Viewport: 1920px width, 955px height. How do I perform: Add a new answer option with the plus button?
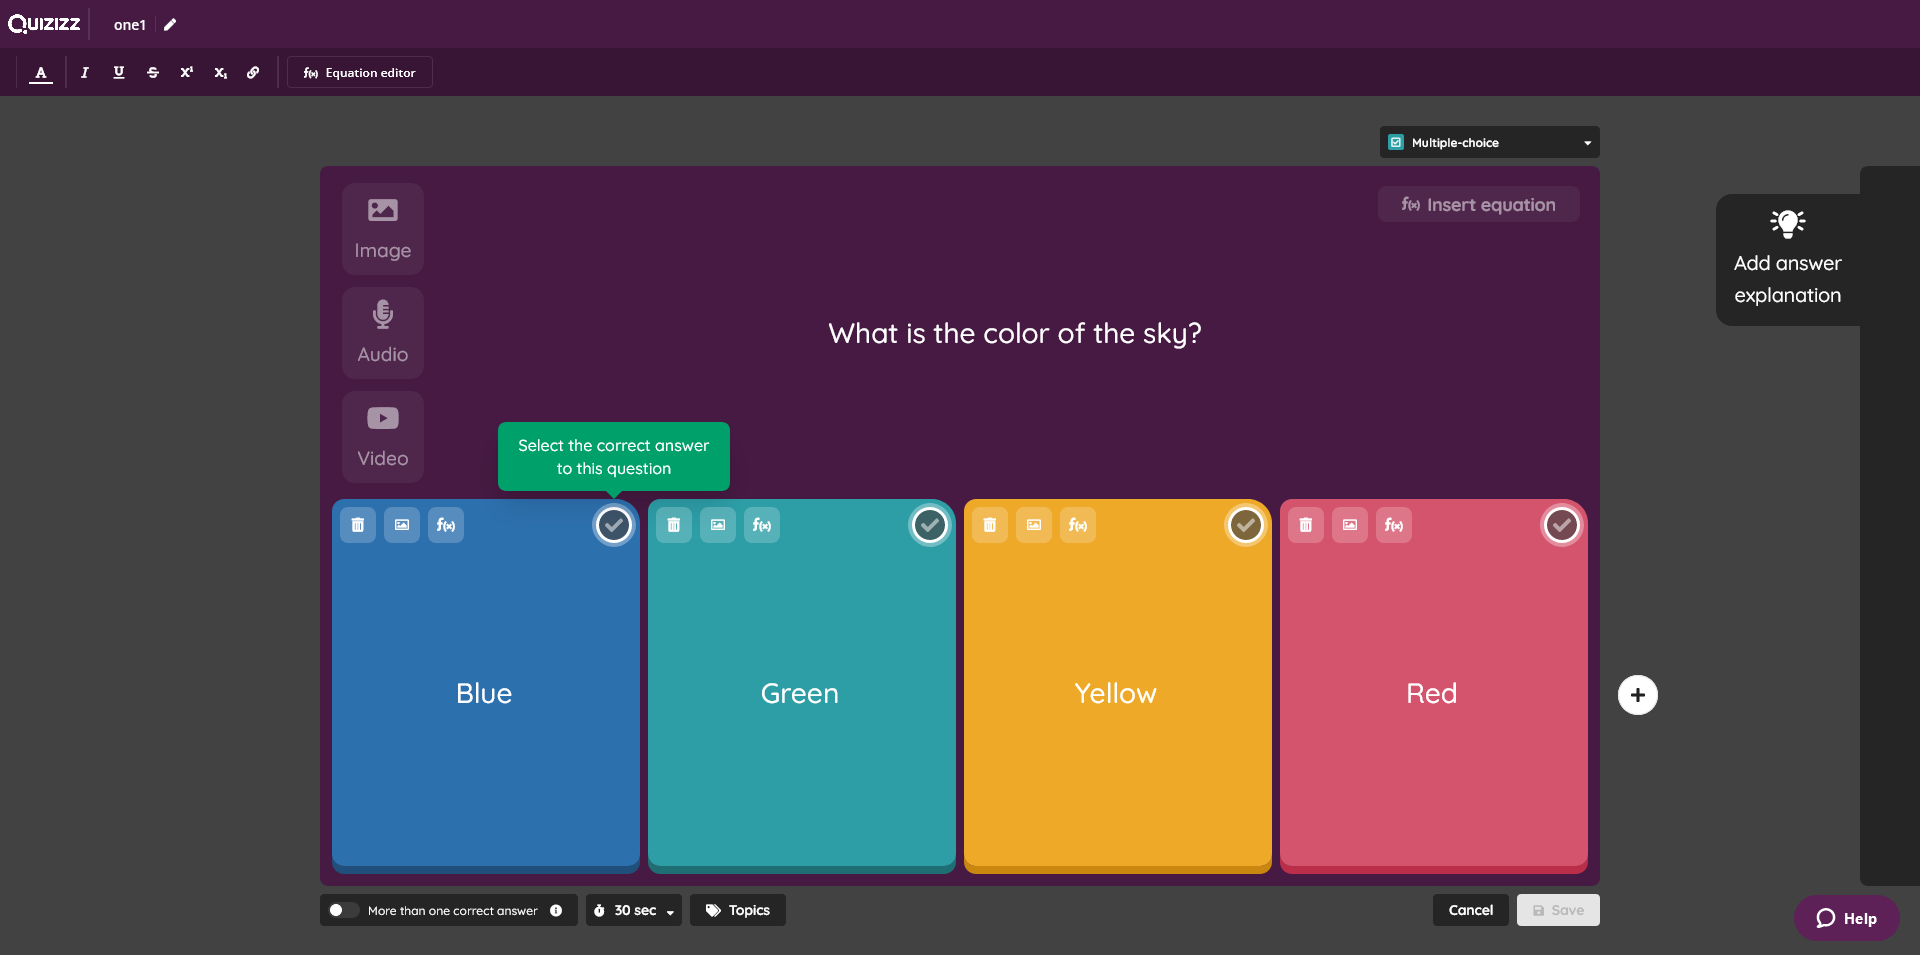1637,694
